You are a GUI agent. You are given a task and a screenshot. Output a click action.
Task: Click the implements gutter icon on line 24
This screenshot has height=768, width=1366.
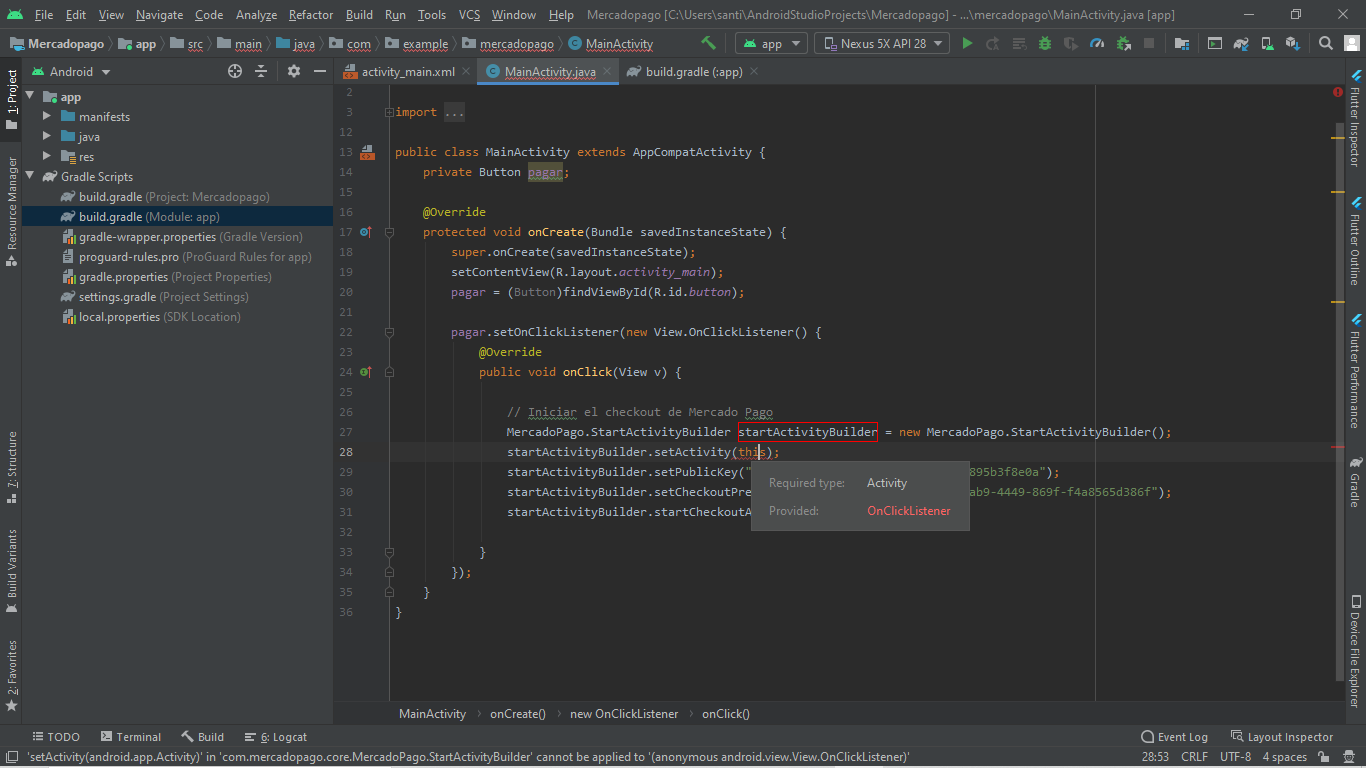coord(366,372)
